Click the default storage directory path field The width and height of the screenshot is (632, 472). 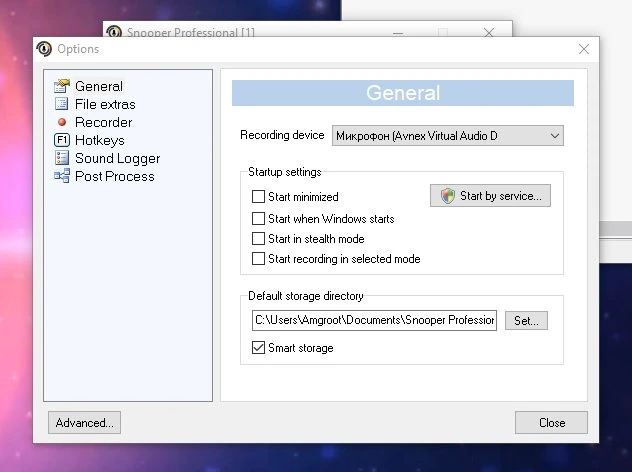pos(374,320)
